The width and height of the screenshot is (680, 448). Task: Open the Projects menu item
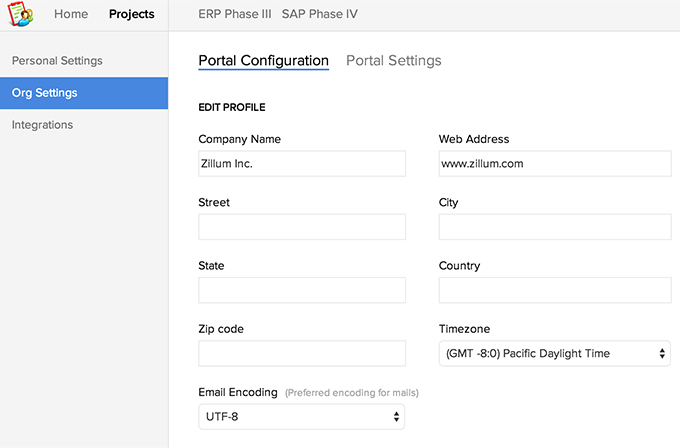tap(132, 14)
